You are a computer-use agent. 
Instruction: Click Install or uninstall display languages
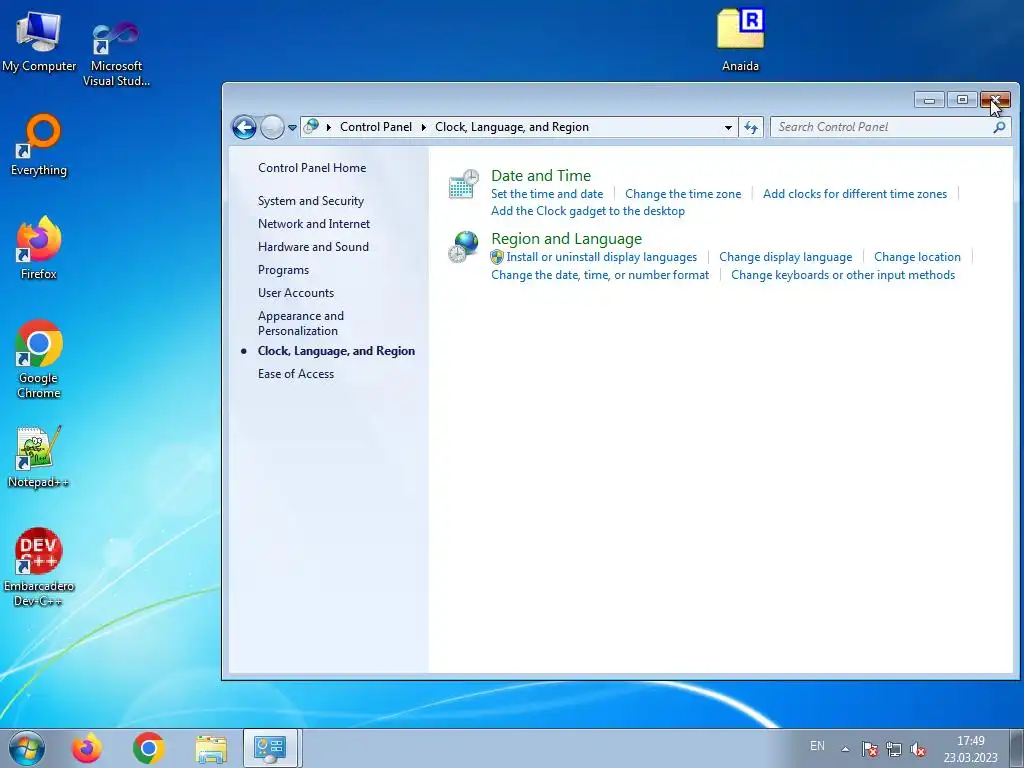[x=601, y=257]
